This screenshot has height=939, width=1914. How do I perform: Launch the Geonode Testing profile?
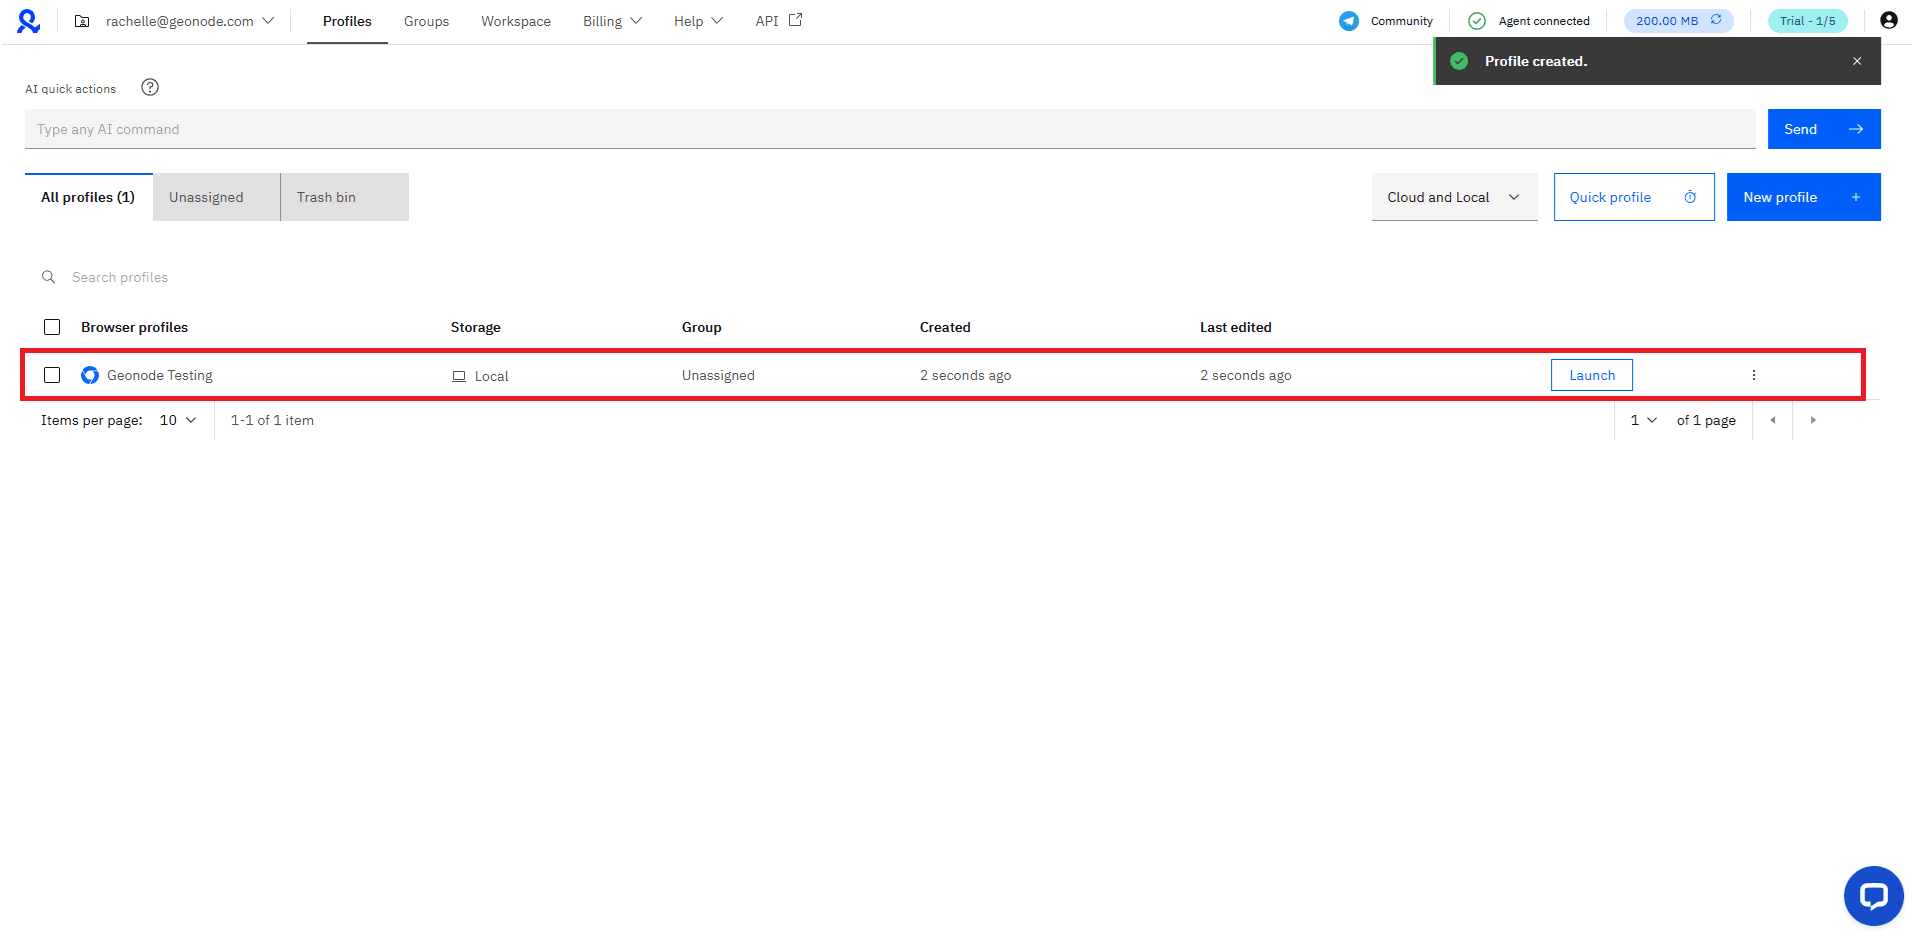[x=1591, y=375]
